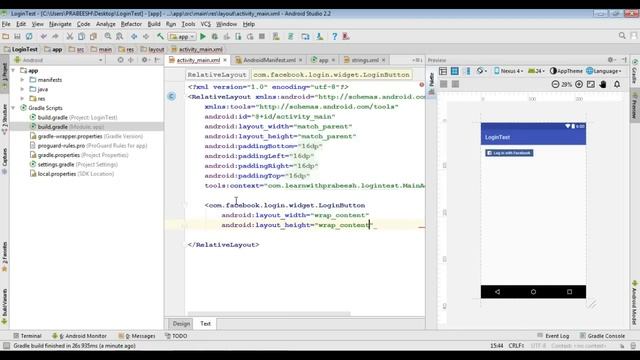Click the Stop square toolbar icon
Viewport: 640px width, 360px height.
coord(262,36)
